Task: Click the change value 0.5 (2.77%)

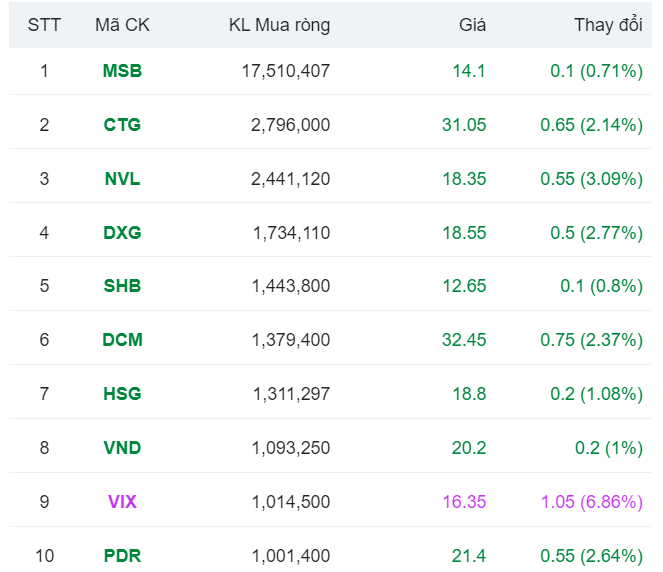Action: click(597, 233)
